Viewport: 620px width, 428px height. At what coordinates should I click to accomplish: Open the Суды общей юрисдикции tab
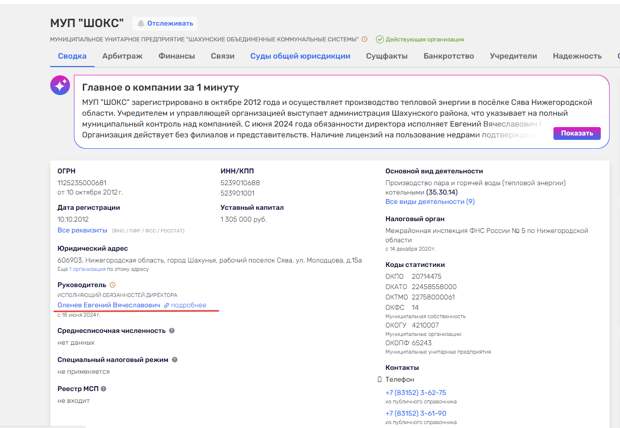300,56
